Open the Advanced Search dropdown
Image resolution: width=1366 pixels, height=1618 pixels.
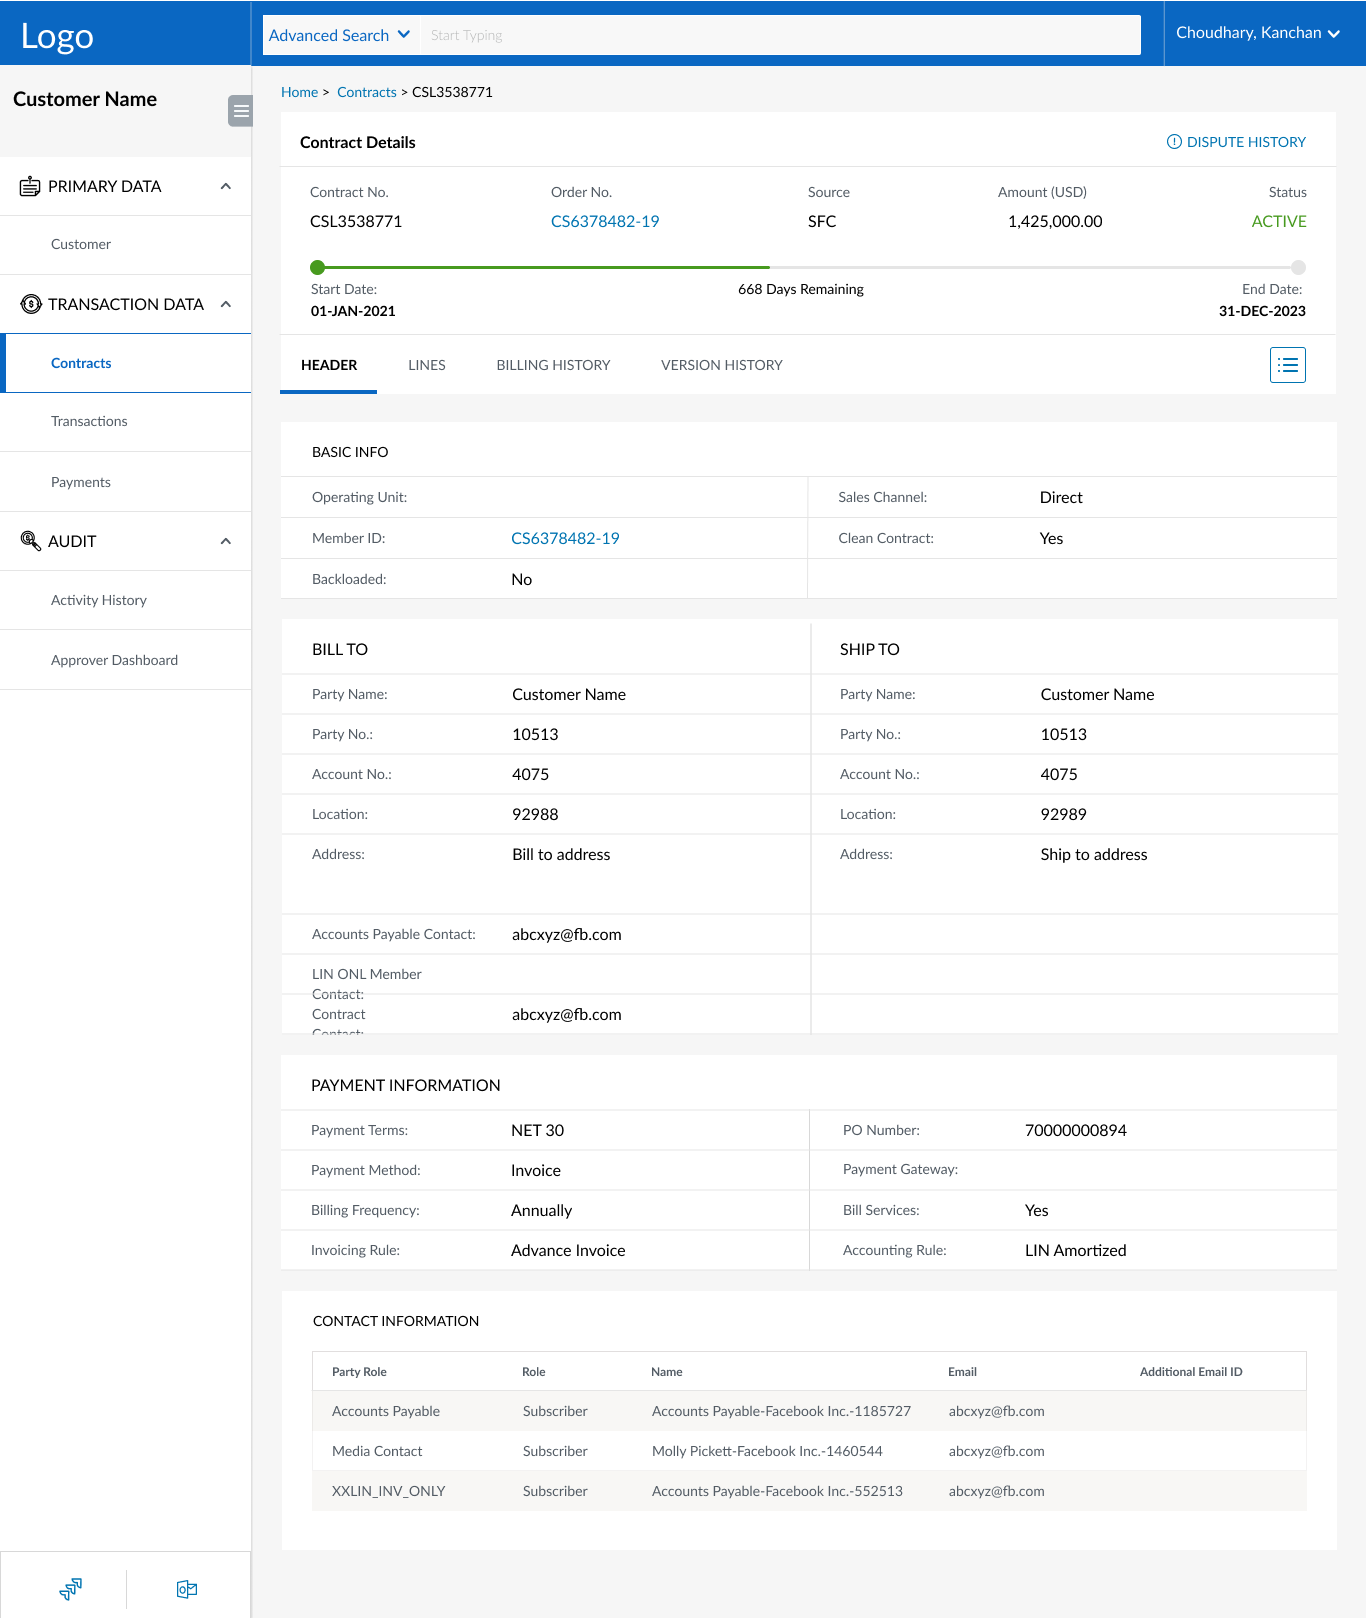[340, 35]
